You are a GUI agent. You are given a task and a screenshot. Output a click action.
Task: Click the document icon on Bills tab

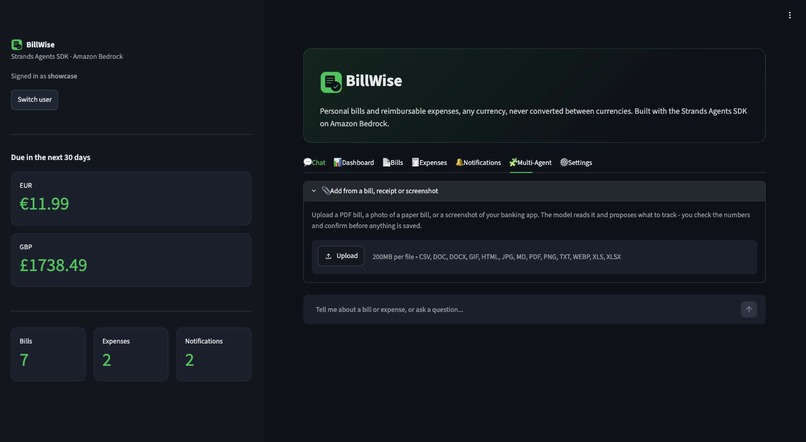pyautogui.click(x=386, y=162)
